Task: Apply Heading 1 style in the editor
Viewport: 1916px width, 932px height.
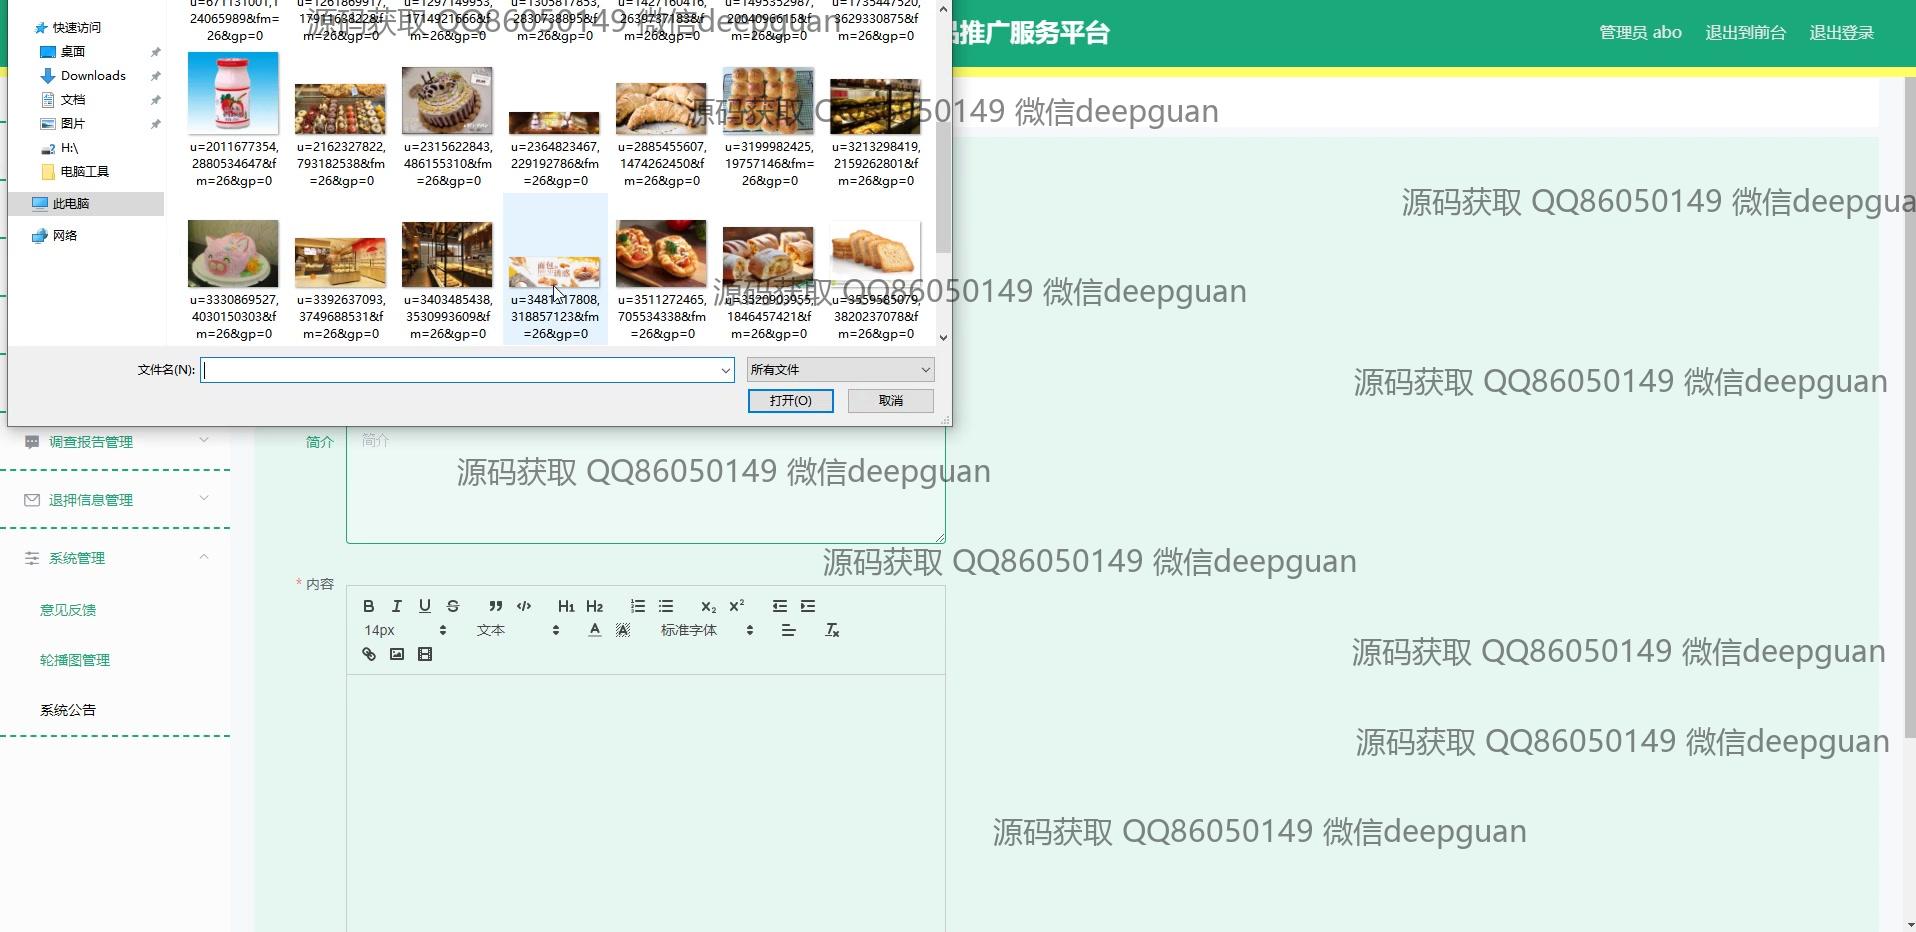Action: click(566, 606)
